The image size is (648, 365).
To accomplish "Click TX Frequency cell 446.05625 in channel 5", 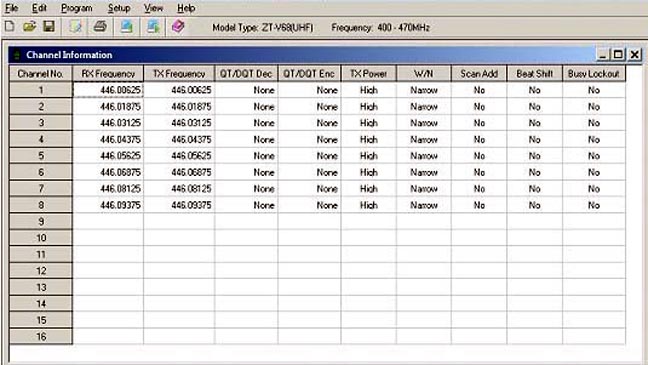I will [179, 156].
